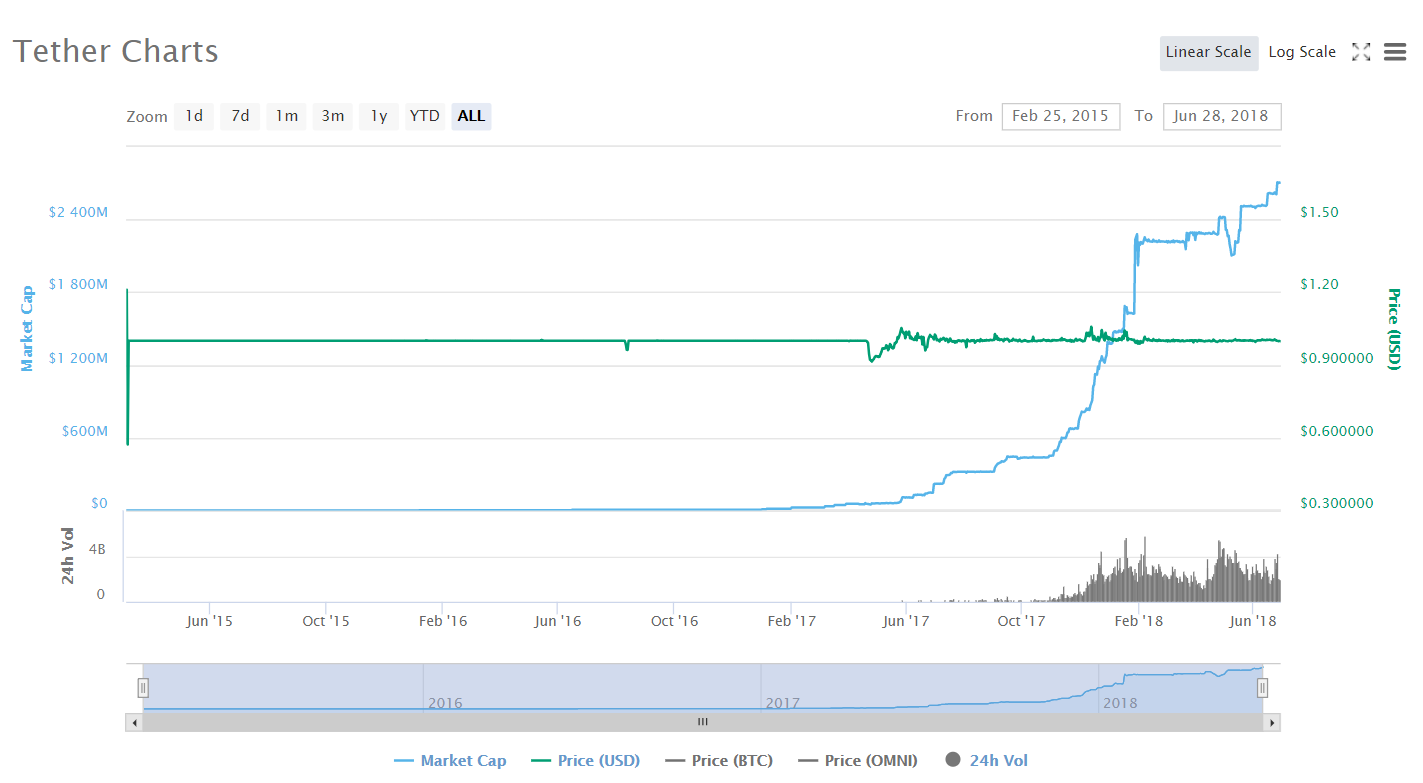1423x783 pixels.
Task: Click the $1.50 price axis label
Action: (x=1319, y=213)
